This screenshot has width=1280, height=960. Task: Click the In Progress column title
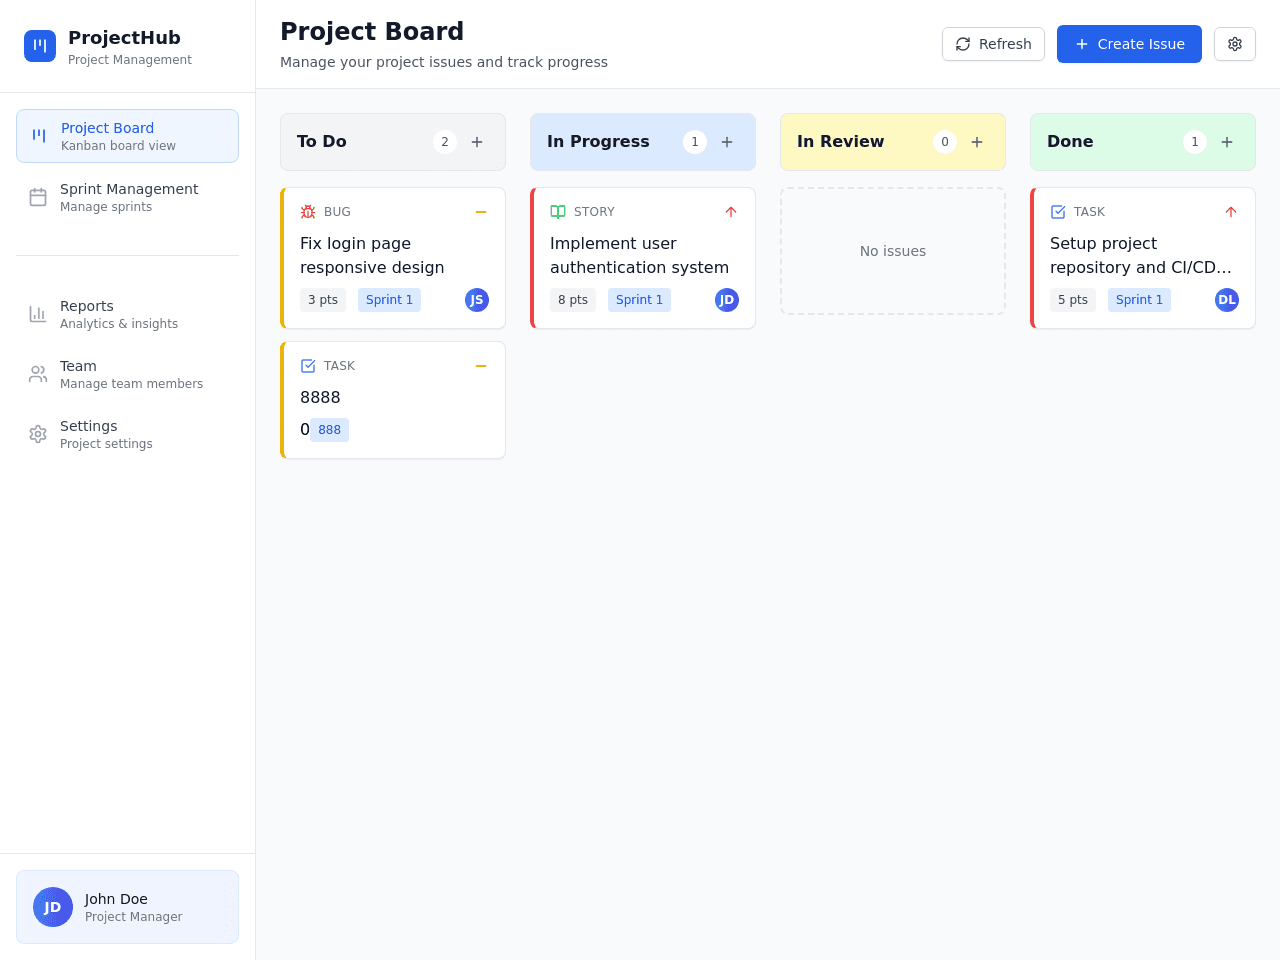(x=598, y=142)
